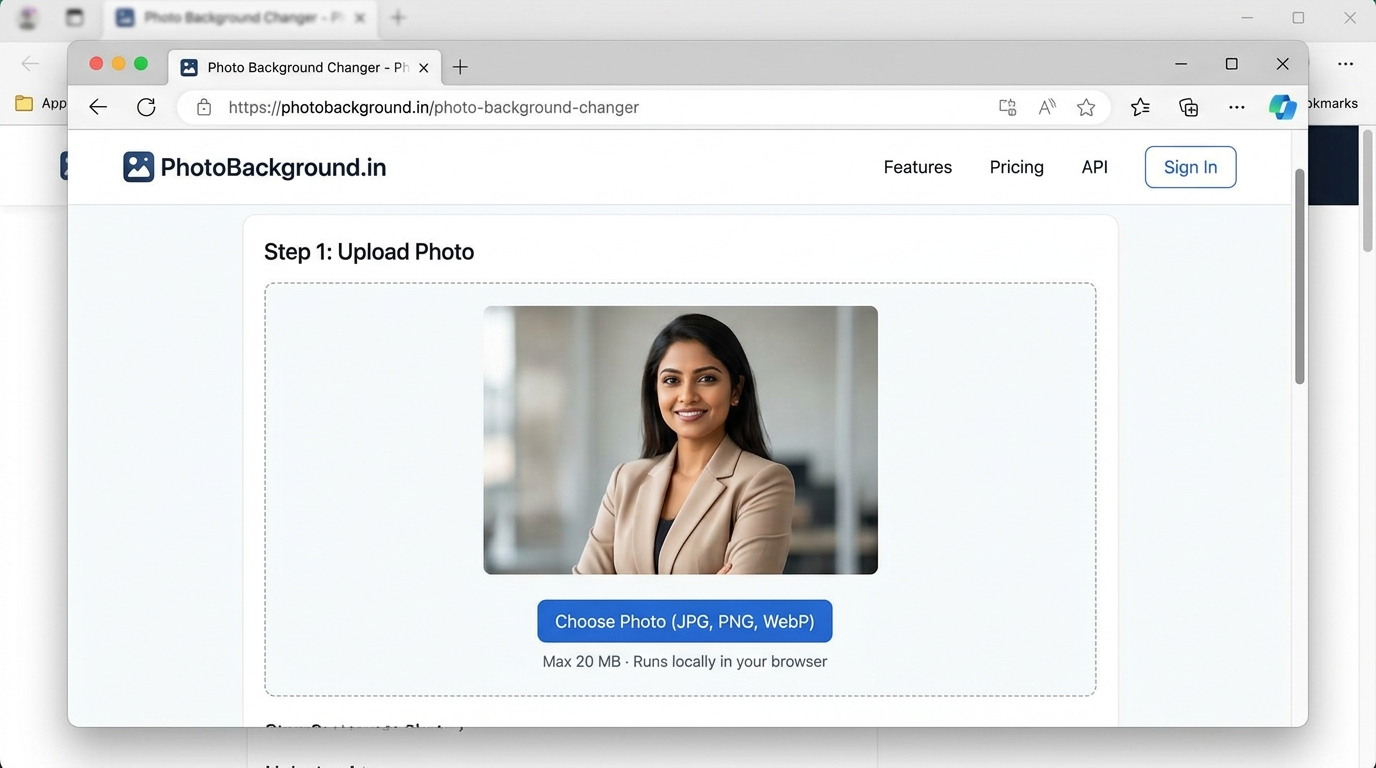Open the background window's ellipsis menu

1346,64
